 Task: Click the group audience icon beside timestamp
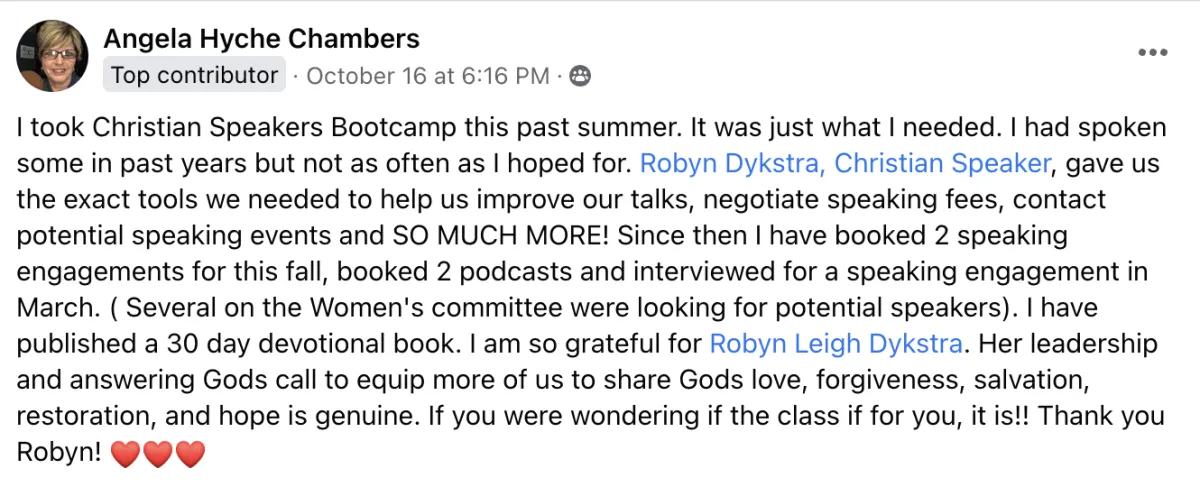coord(581,76)
